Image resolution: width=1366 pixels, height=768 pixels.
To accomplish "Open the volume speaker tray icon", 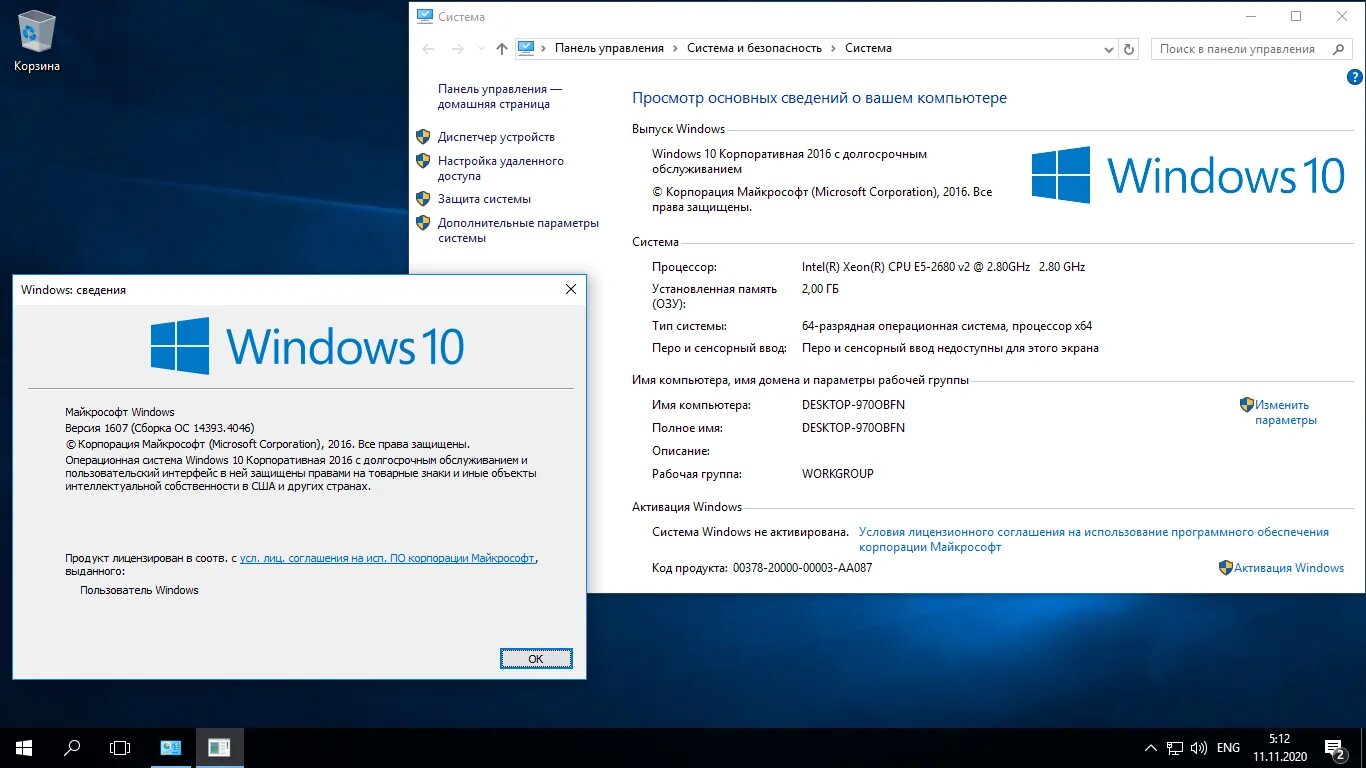I will coord(1199,748).
